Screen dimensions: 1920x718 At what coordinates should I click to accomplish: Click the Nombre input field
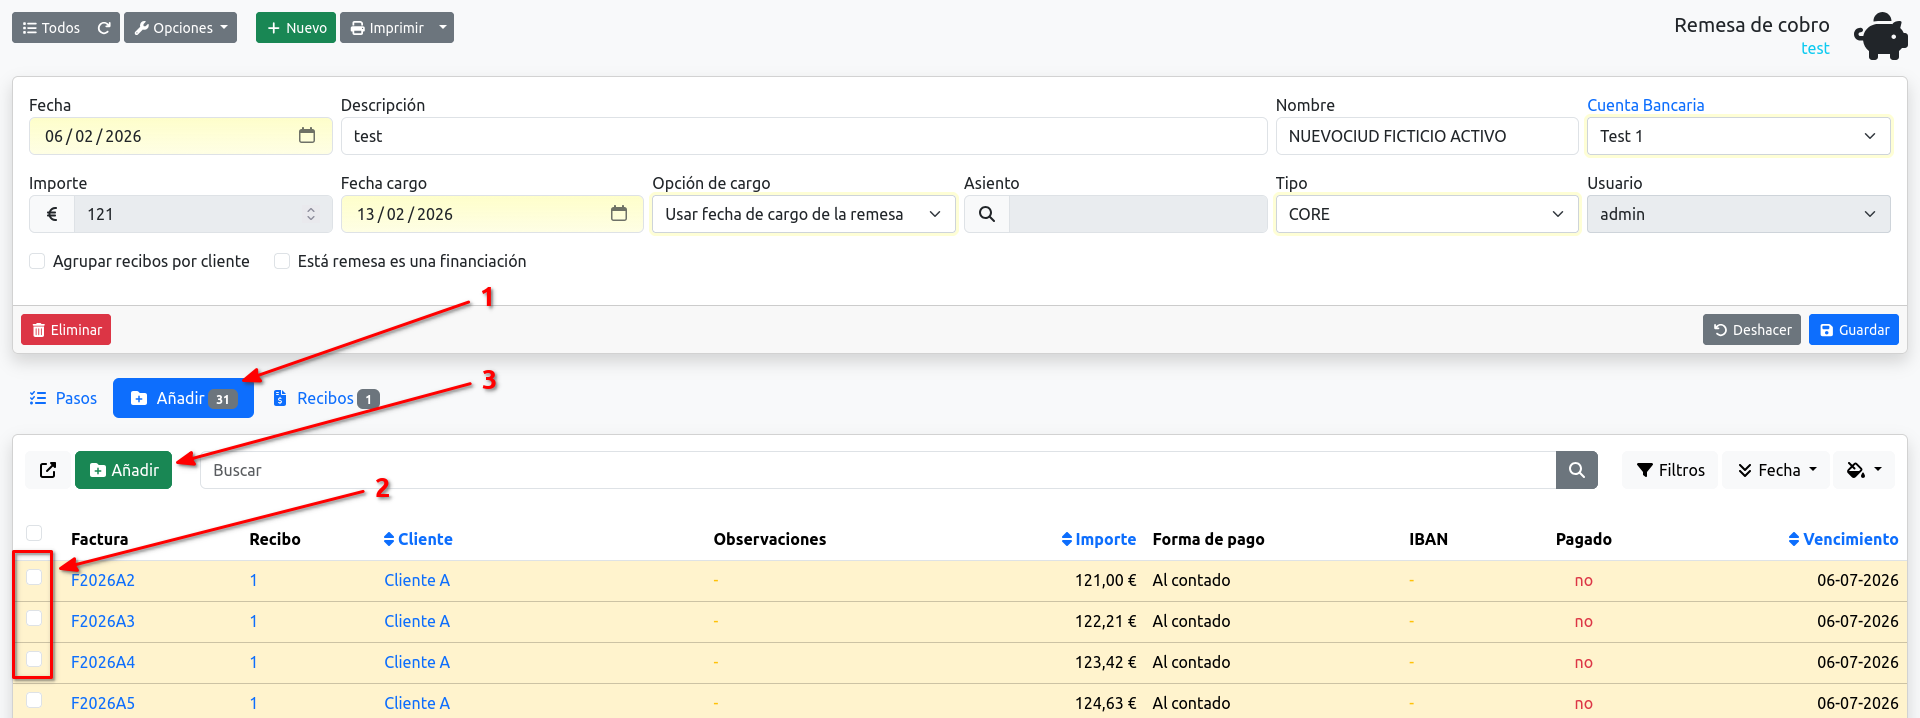[1427, 136]
